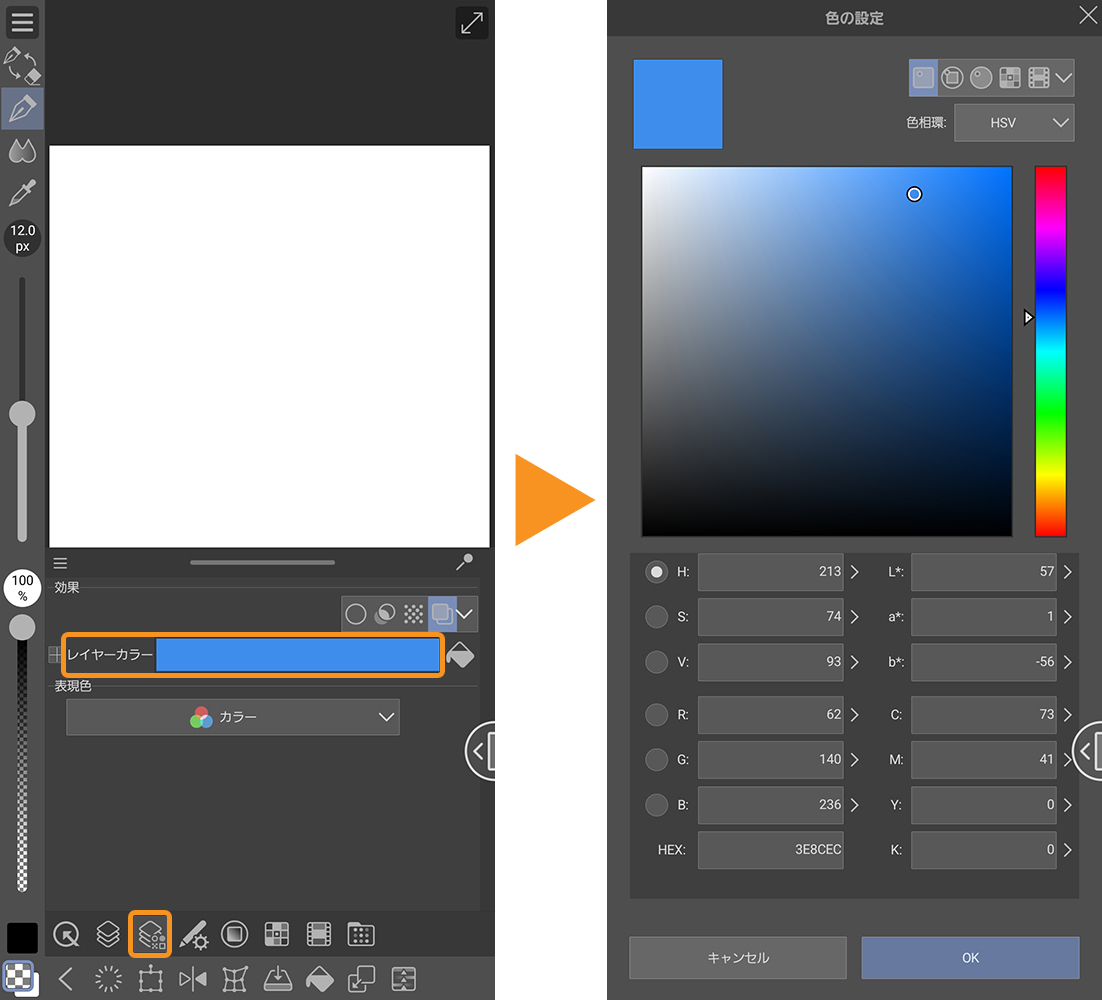Image resolution: width=1102 pixels, height=1000 pixels.
Task: Click the expand canvas fullscreen icon
Action: click(x=472, y=23)
